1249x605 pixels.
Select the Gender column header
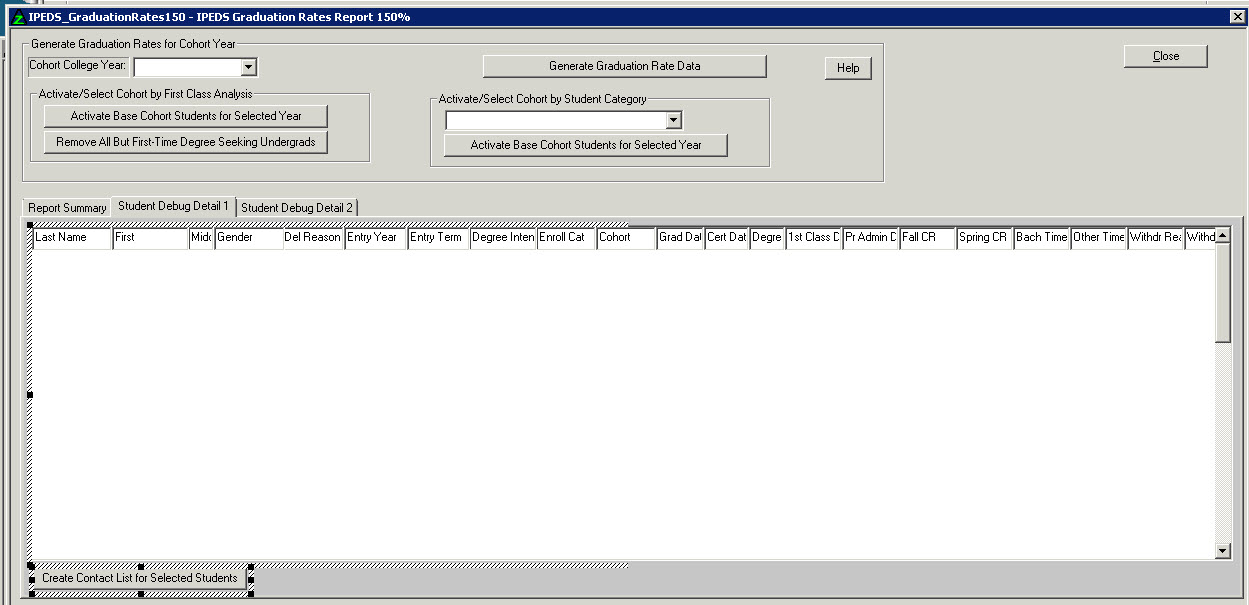coord(248,238)
